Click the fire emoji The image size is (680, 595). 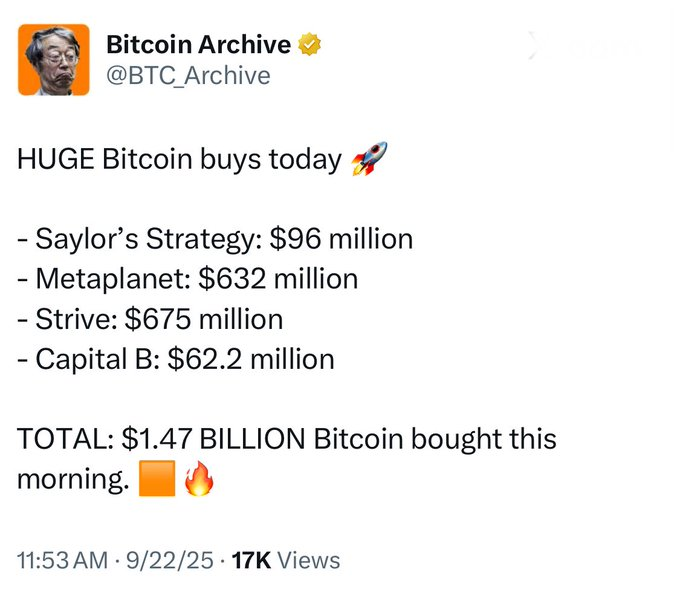(199, 478)
